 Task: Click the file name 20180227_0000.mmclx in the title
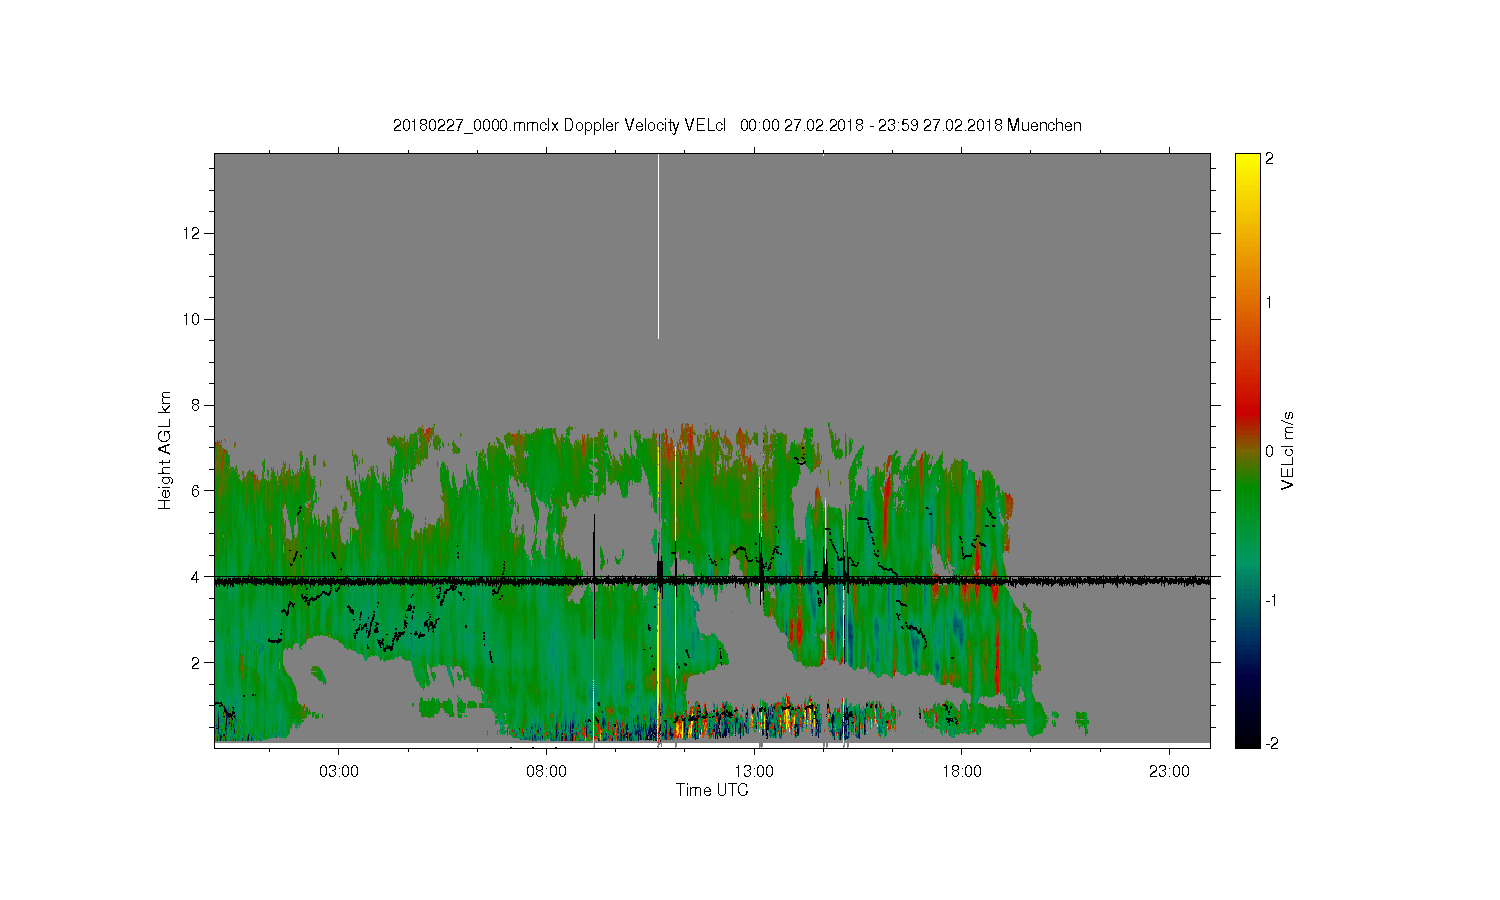476,125
